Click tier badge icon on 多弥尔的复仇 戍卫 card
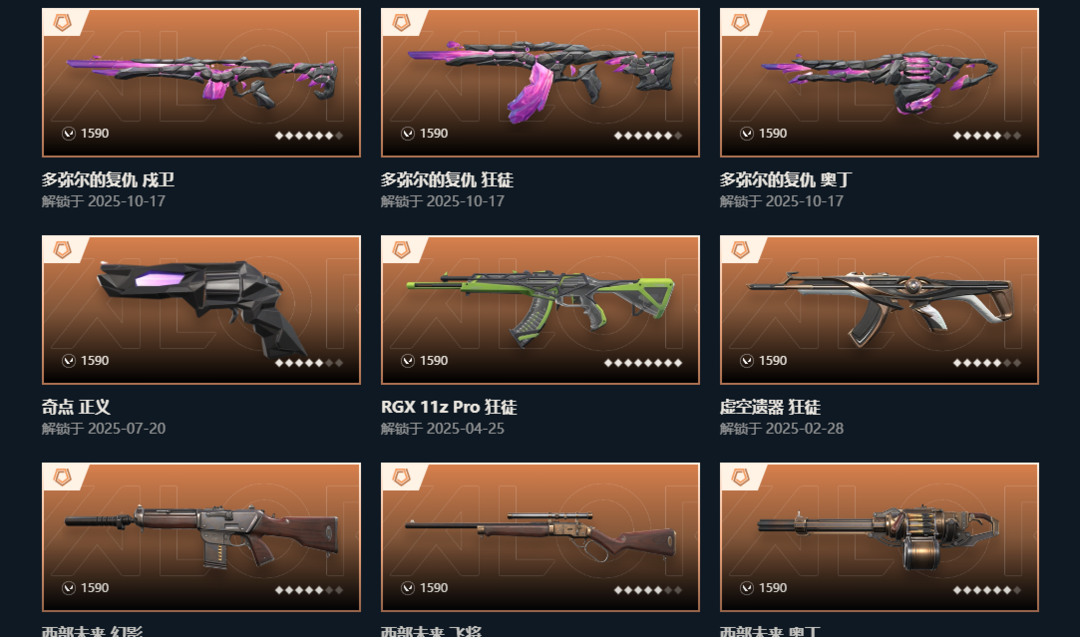Viewport: 1080px width, 637px height. (63, 23)
